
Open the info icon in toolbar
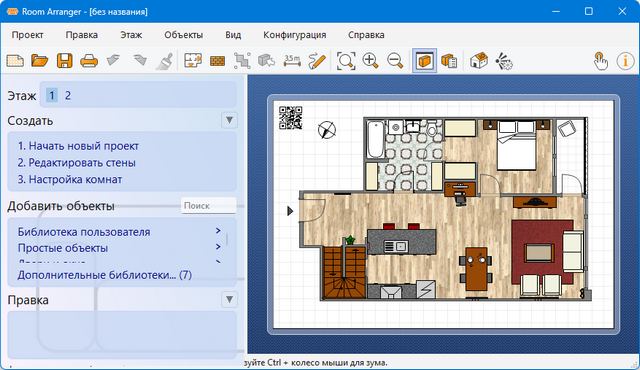pyautogui.click(x=625, y=61)
